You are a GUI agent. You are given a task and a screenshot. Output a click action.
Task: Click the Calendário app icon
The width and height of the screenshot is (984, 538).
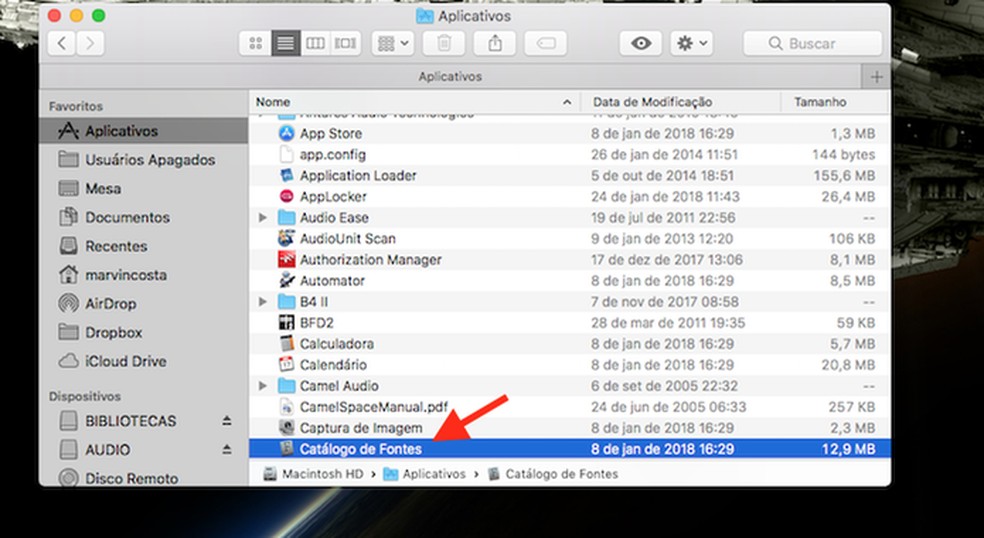(x=286, y=365)
